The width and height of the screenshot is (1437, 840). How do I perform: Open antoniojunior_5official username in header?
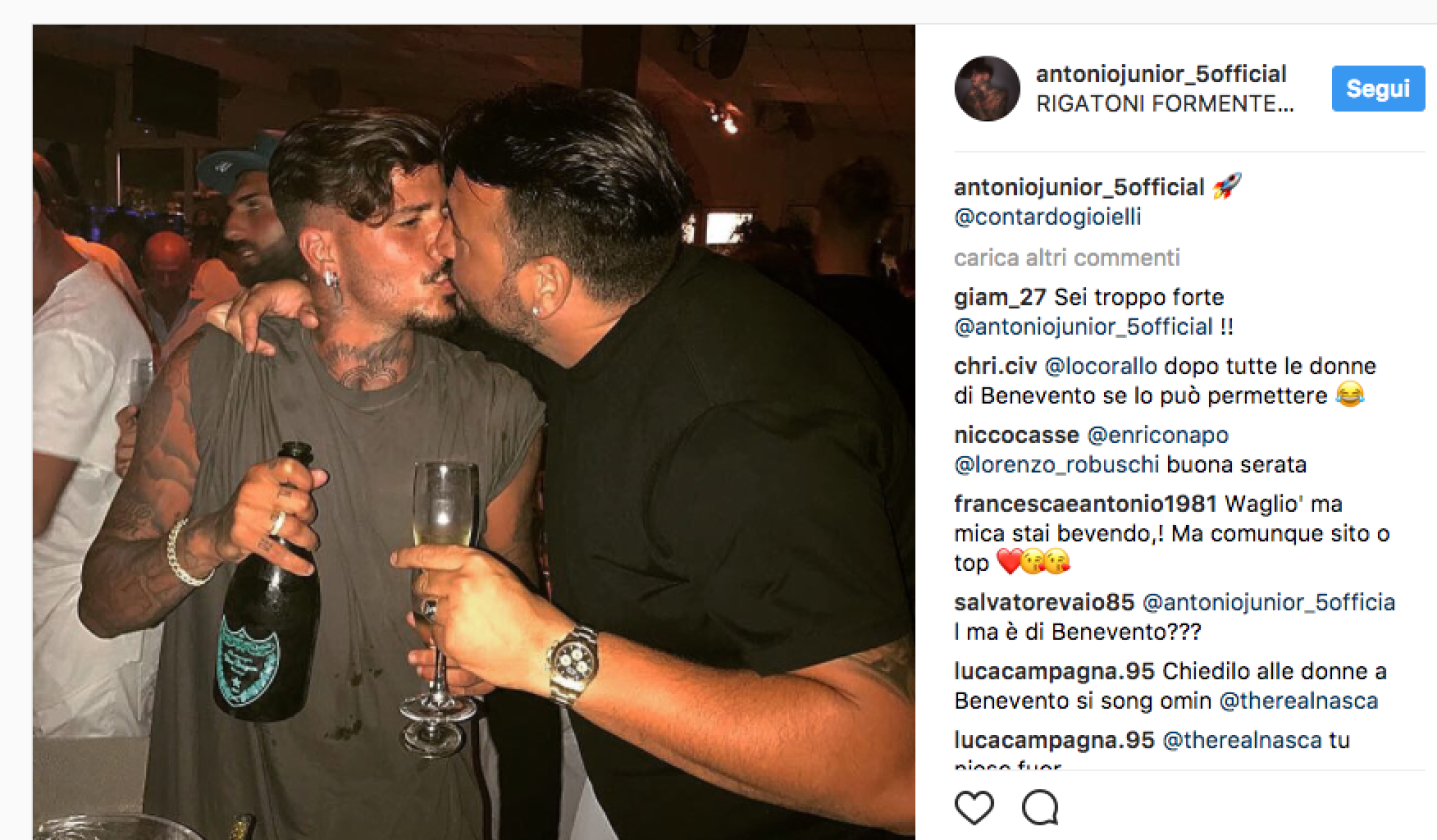click(x=1161, y=74)
